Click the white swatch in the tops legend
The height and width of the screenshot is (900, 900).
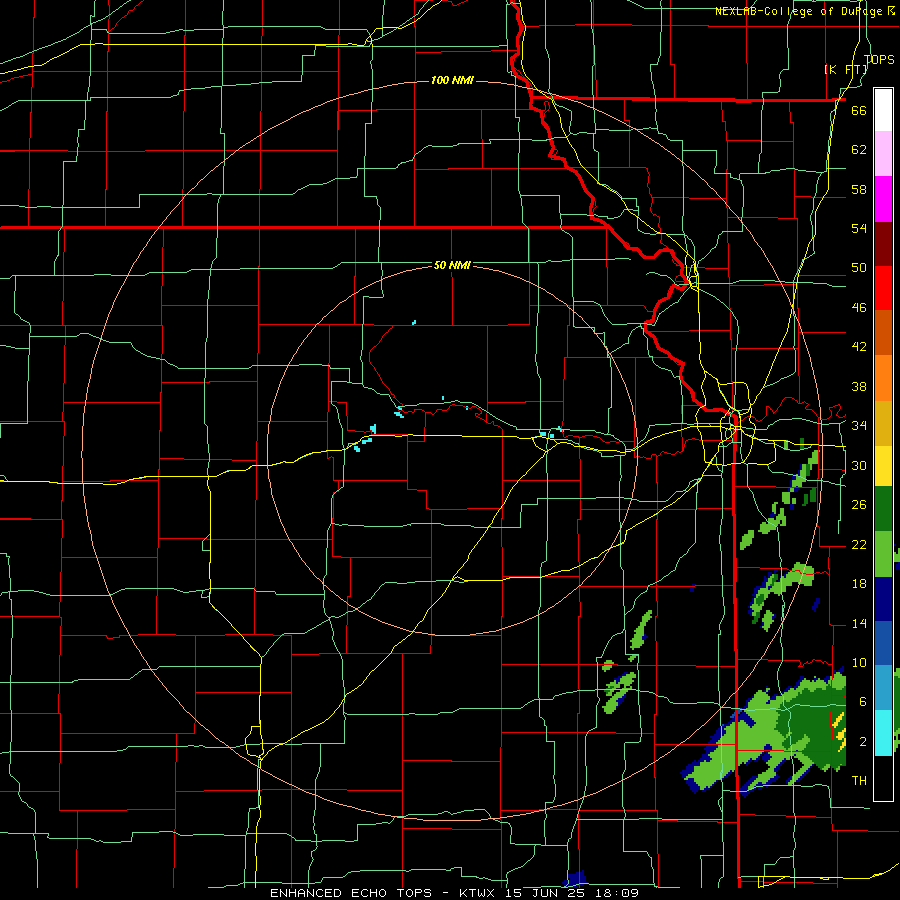[x=883, y=110]
